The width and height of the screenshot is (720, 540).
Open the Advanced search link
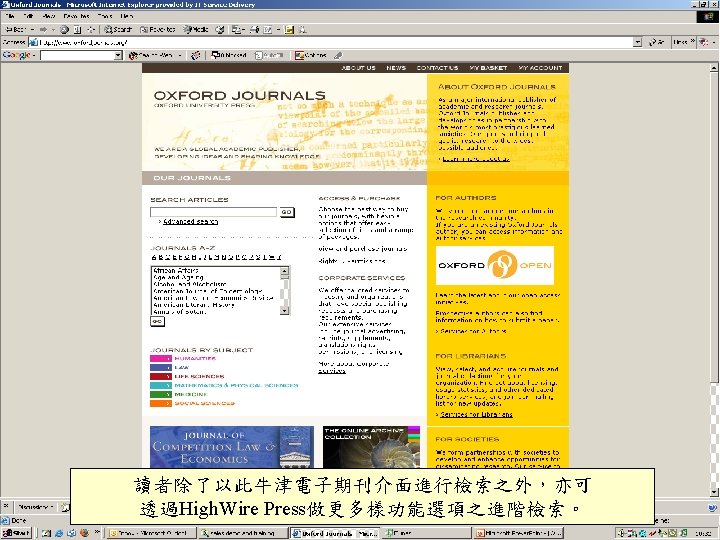[190, 222]
